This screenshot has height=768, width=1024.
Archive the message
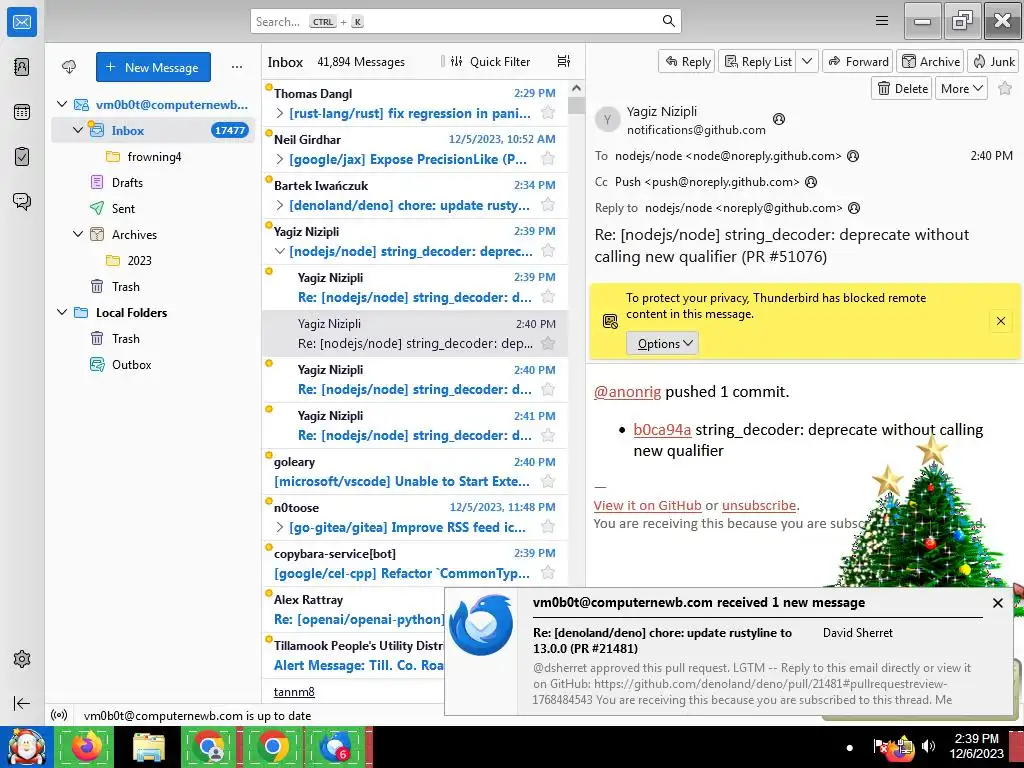click(931, 61)
